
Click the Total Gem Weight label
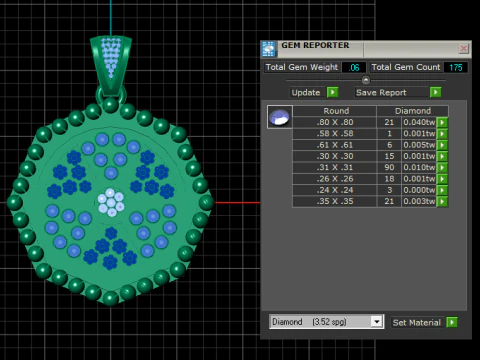click(301, 67)
